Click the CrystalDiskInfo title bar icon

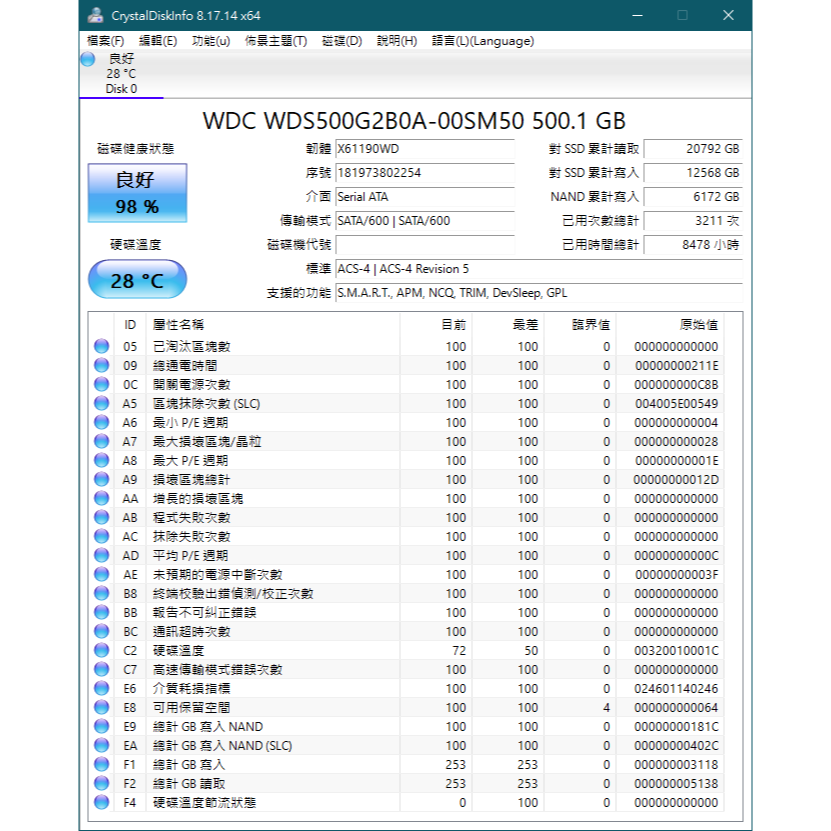95,15
